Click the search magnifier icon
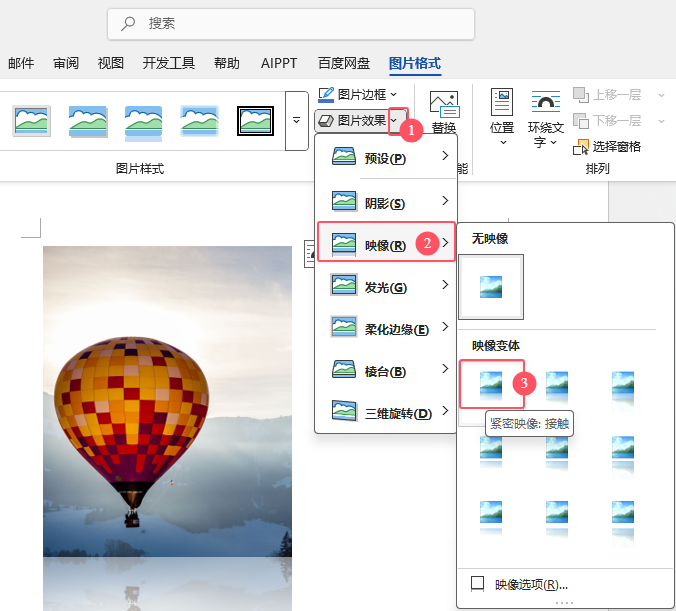Screen dimensions: 676x611 (128, 23)
